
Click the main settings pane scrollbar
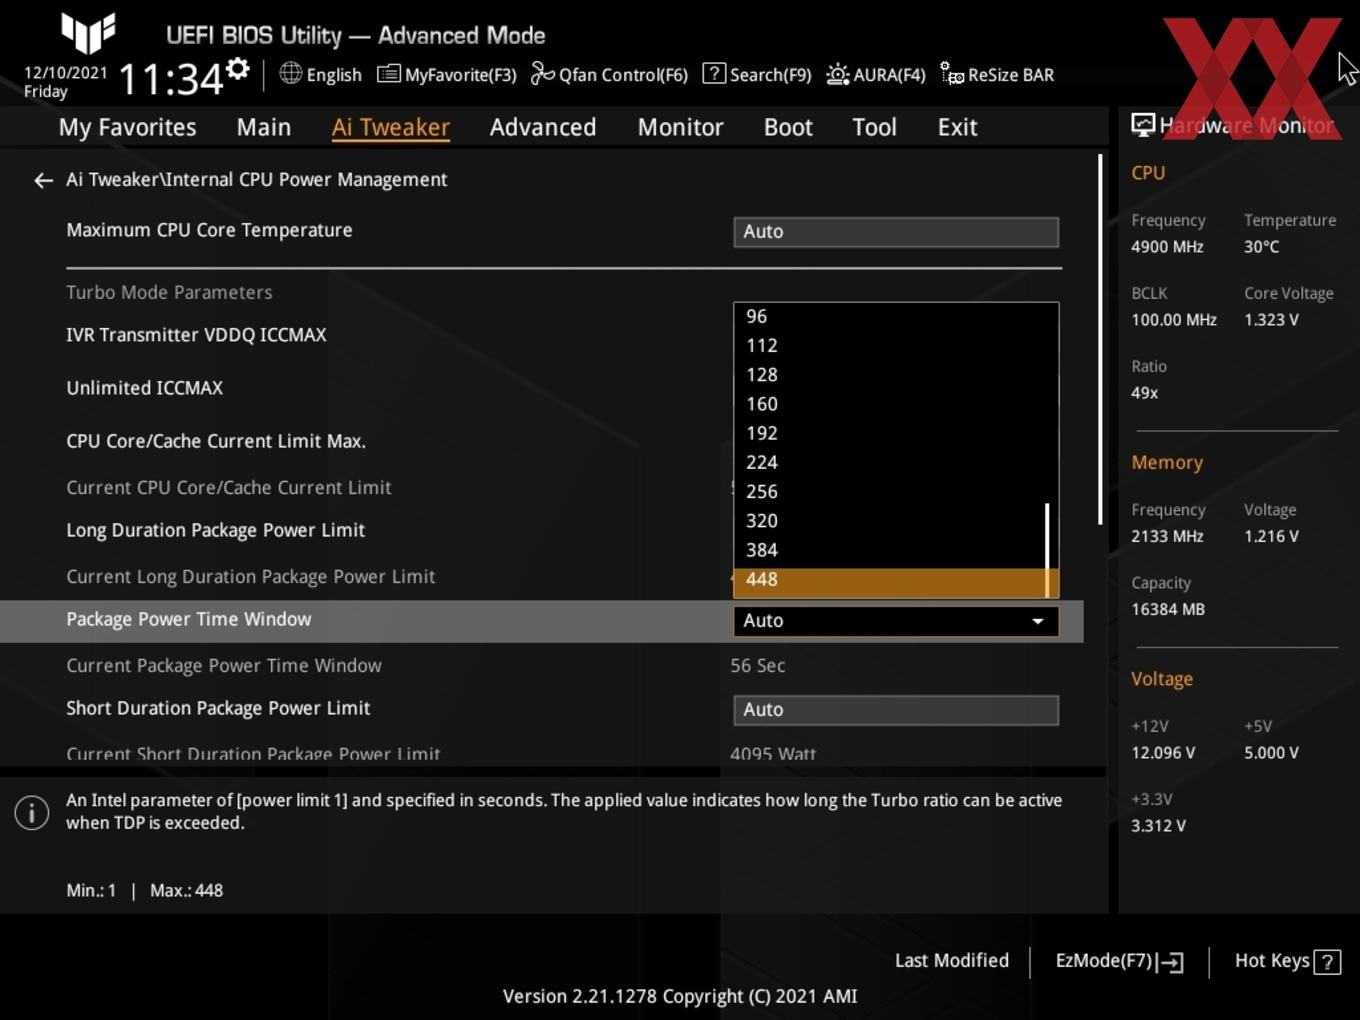pyautogui.click(x=1101, y=340)
